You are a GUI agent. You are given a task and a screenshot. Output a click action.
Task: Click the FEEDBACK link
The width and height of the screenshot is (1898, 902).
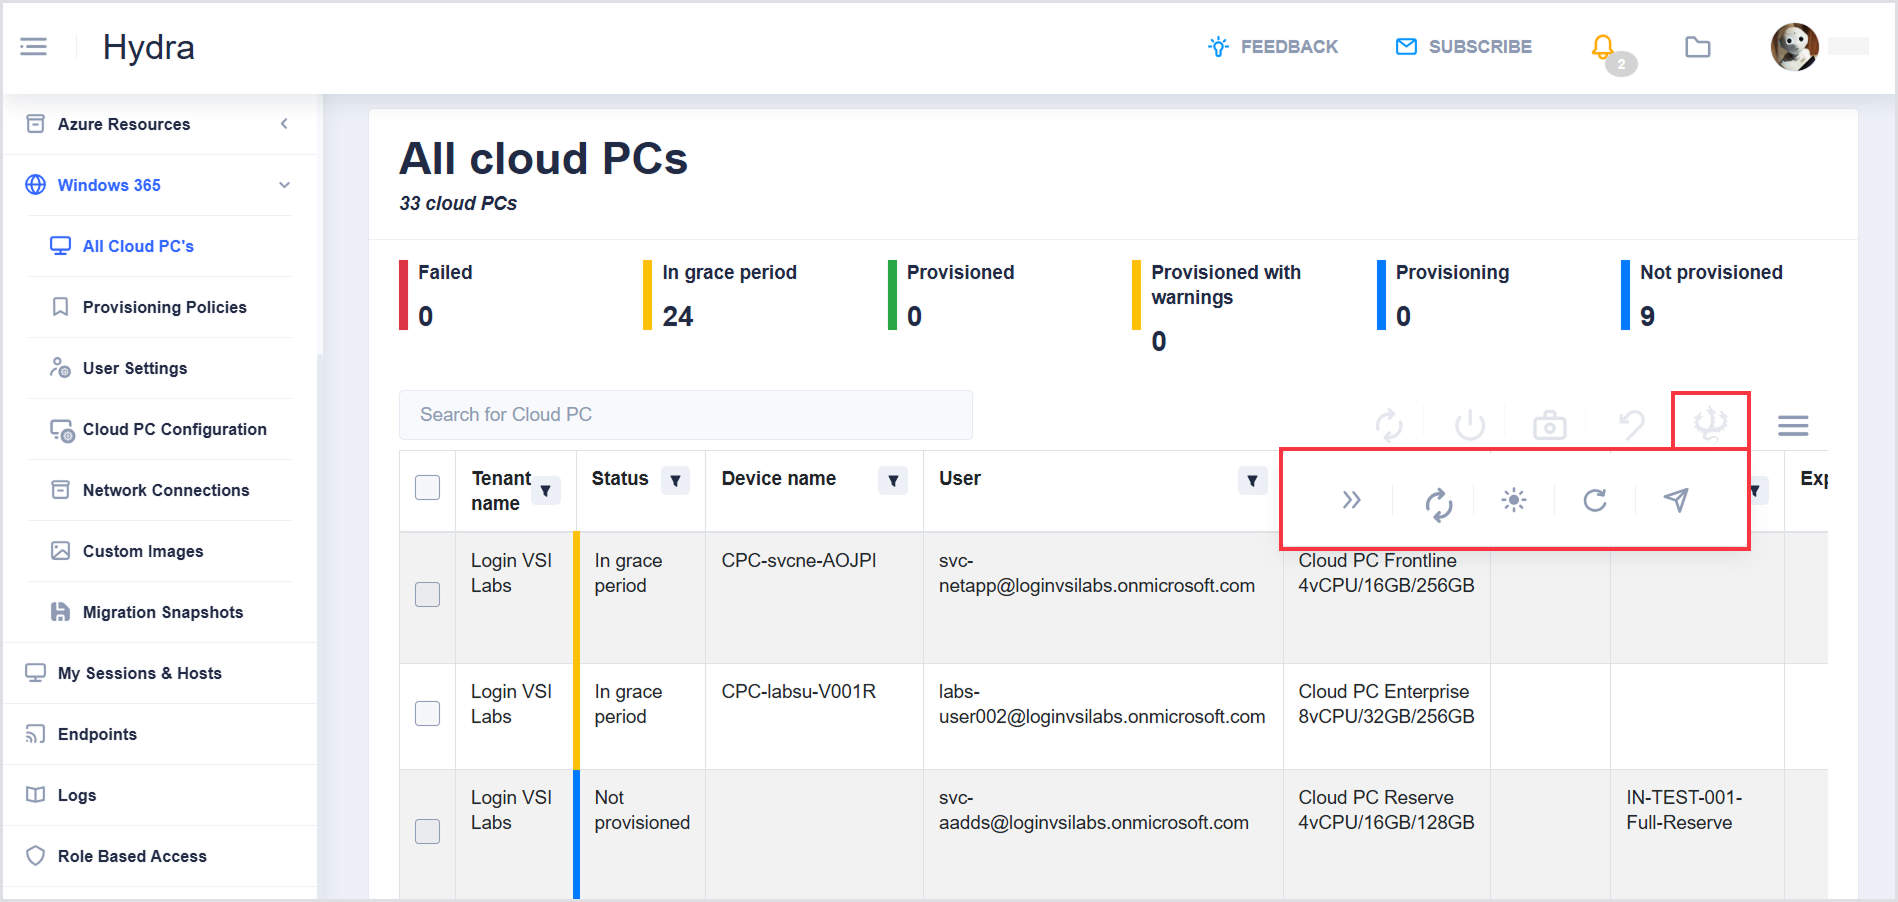[1273, 47]
